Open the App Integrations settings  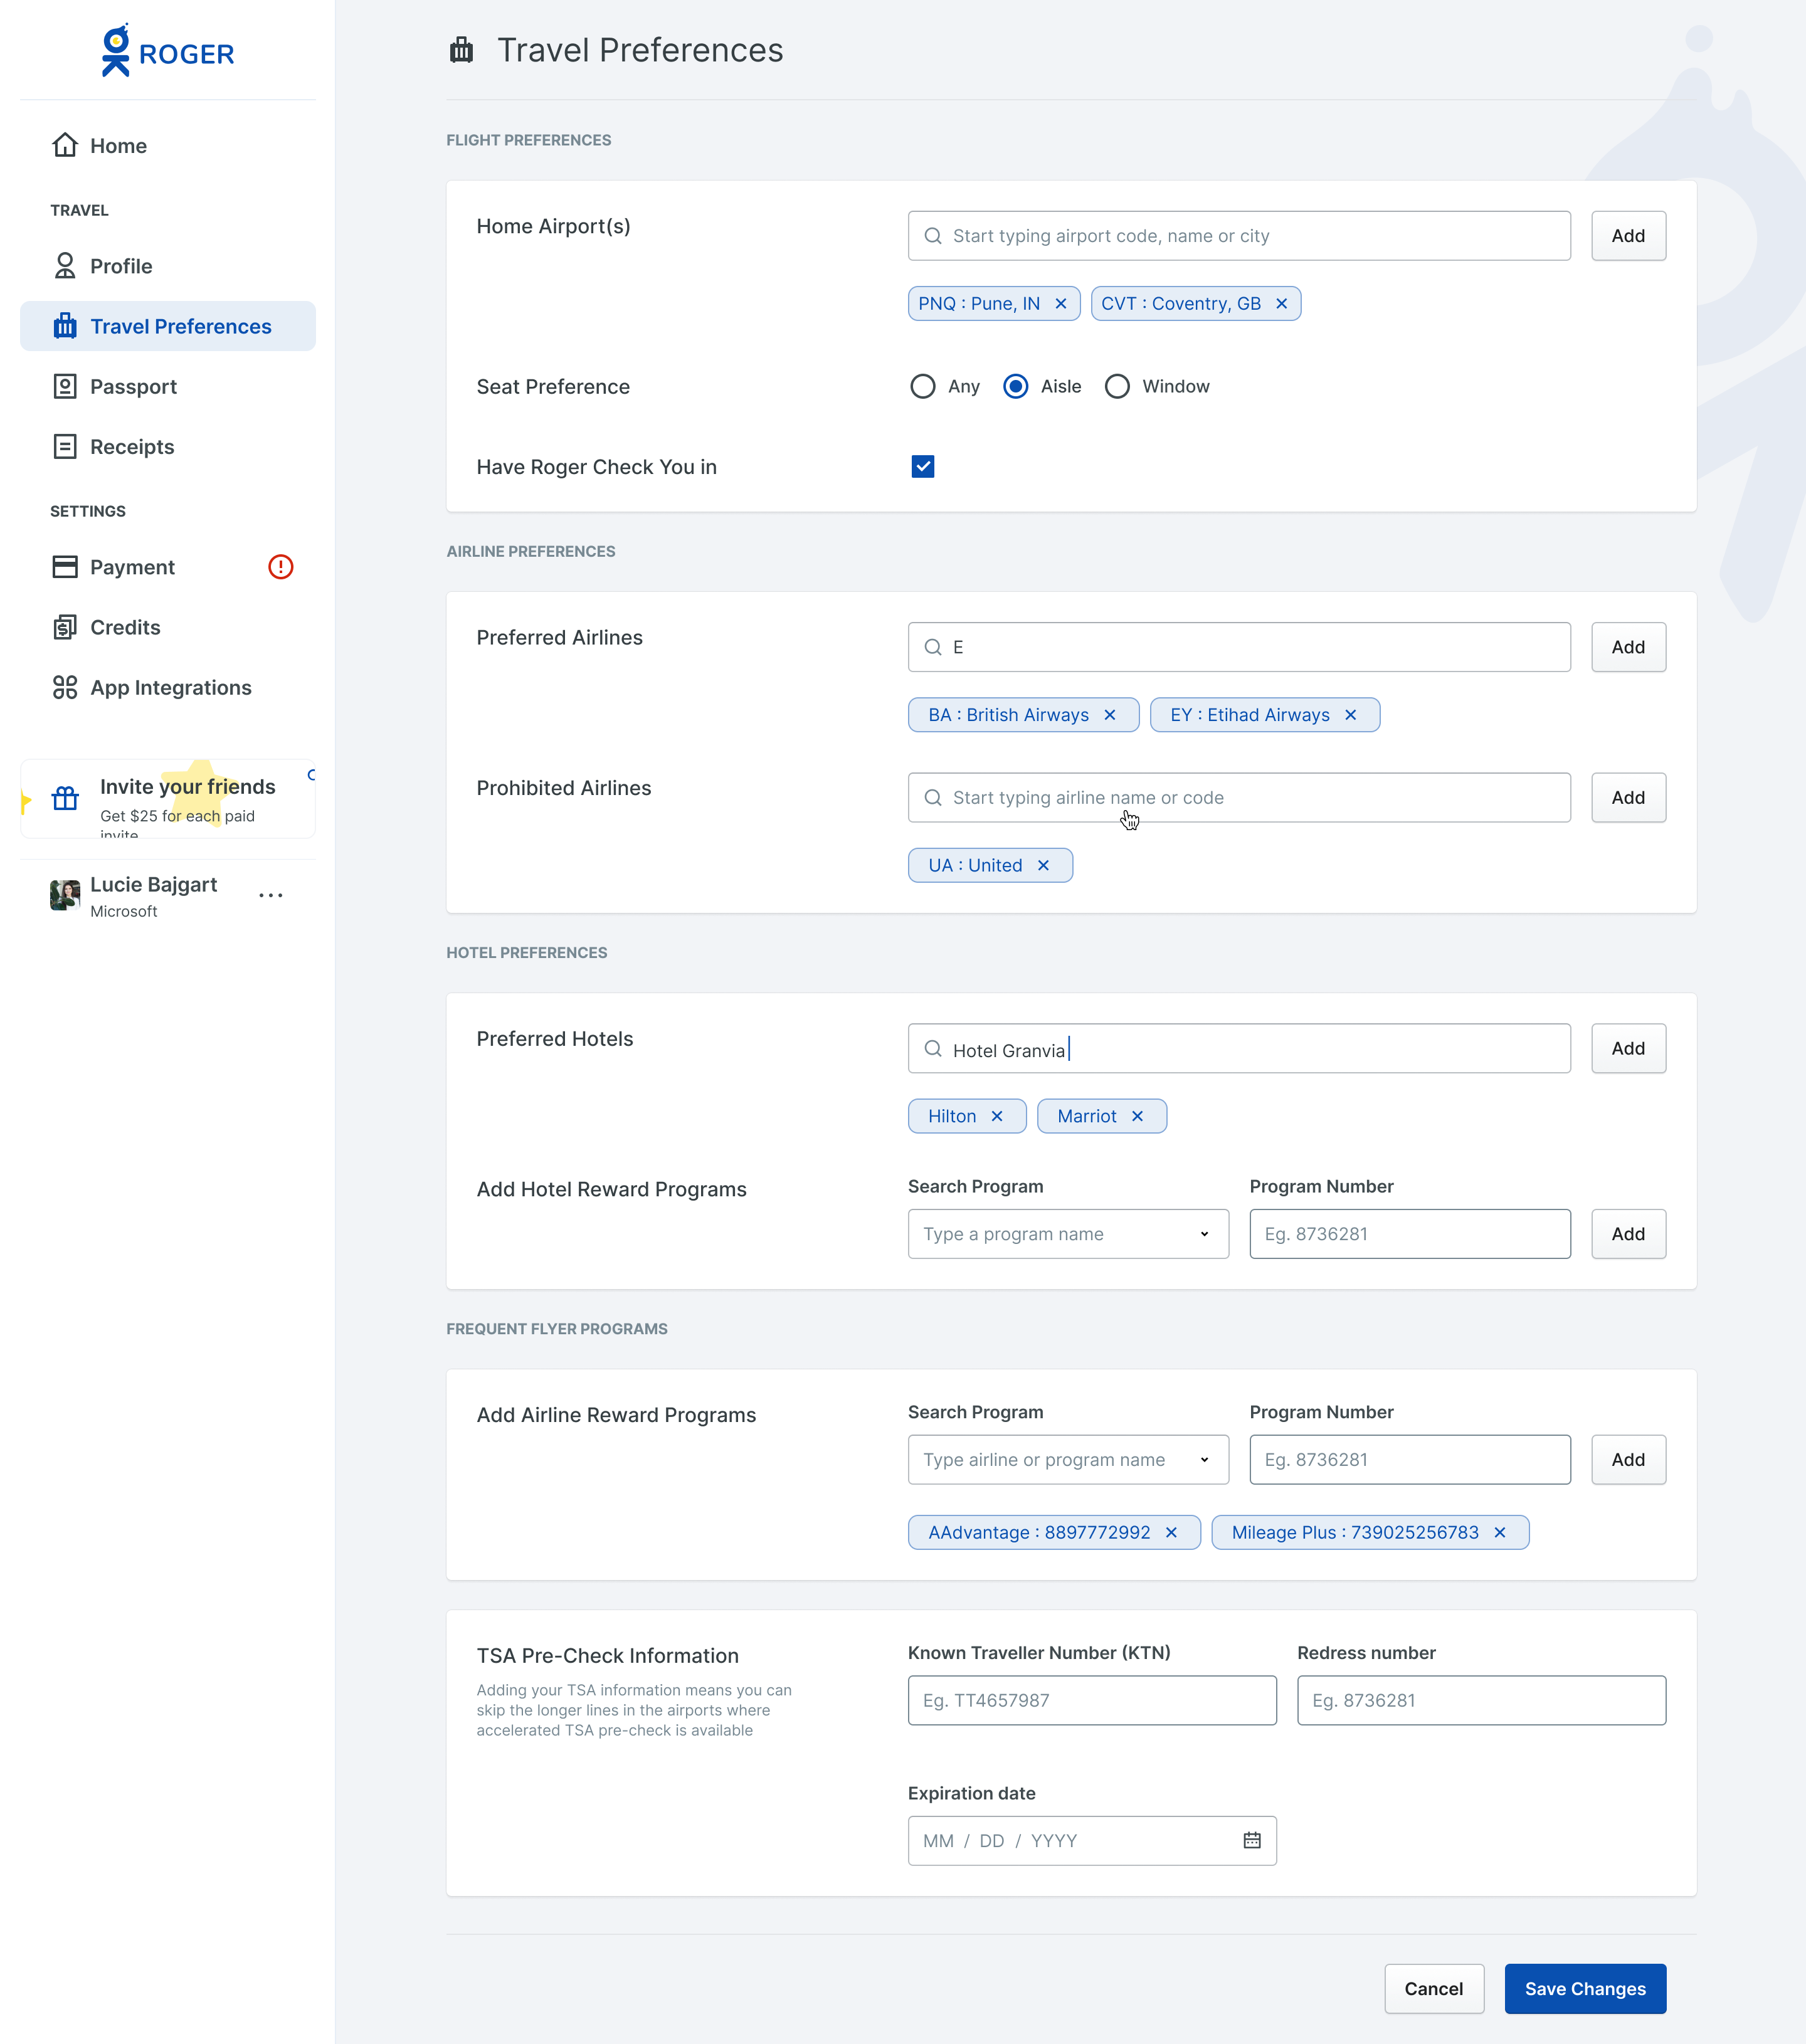[x=170, y=688]
